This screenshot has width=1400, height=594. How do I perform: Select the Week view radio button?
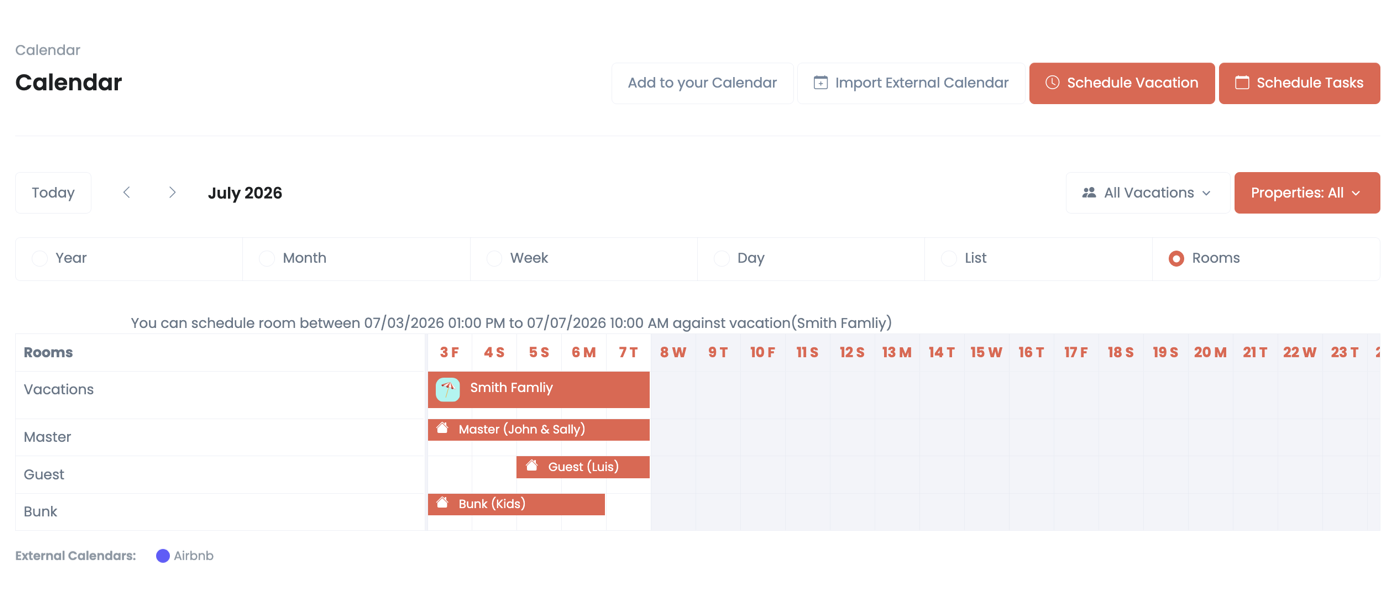[494, 258]
